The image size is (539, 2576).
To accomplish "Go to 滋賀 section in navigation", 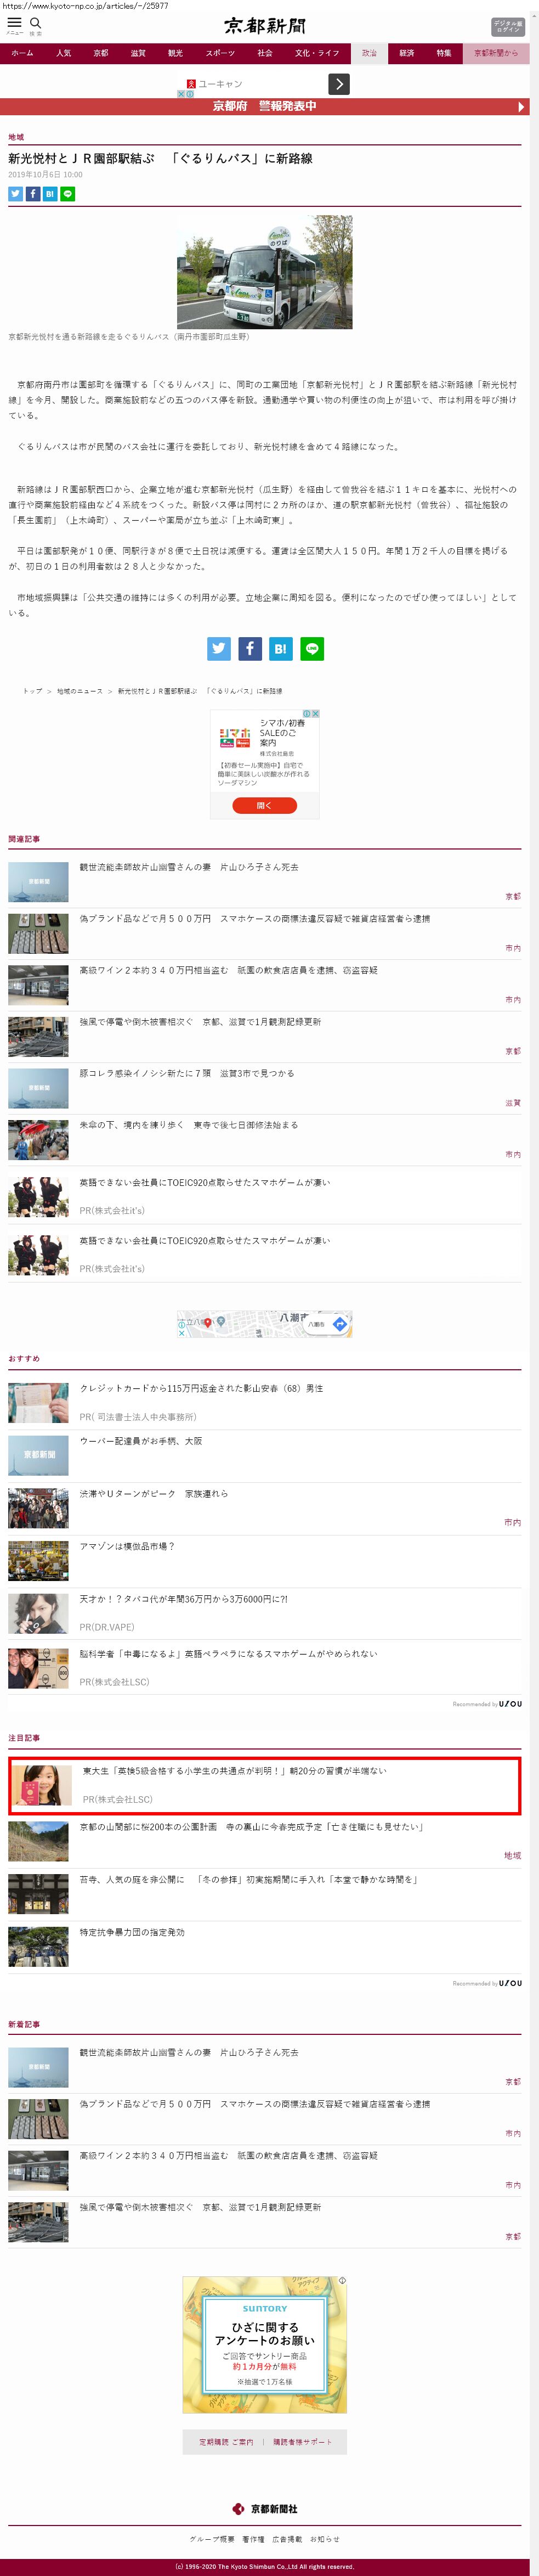I will pyautogui.click(x=138, y=53).
